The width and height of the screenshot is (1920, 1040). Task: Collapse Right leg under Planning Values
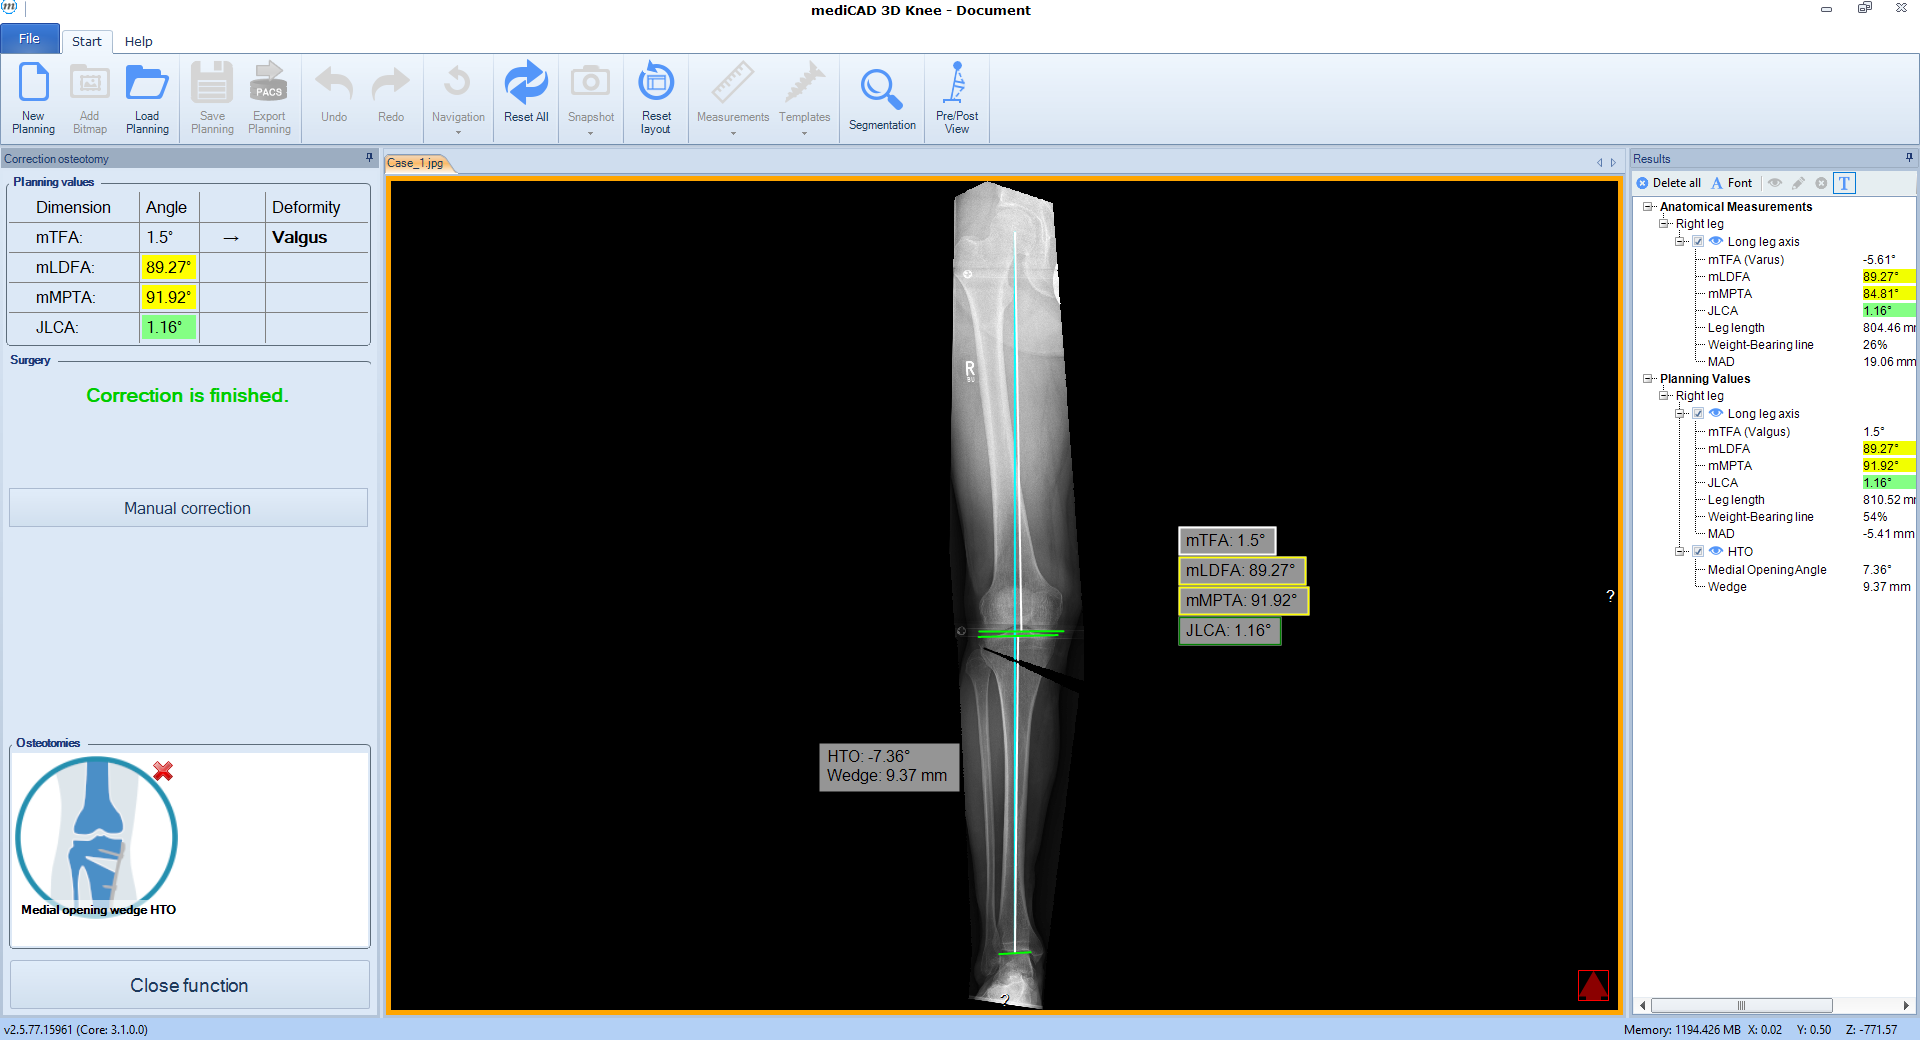coord(1664,396)
